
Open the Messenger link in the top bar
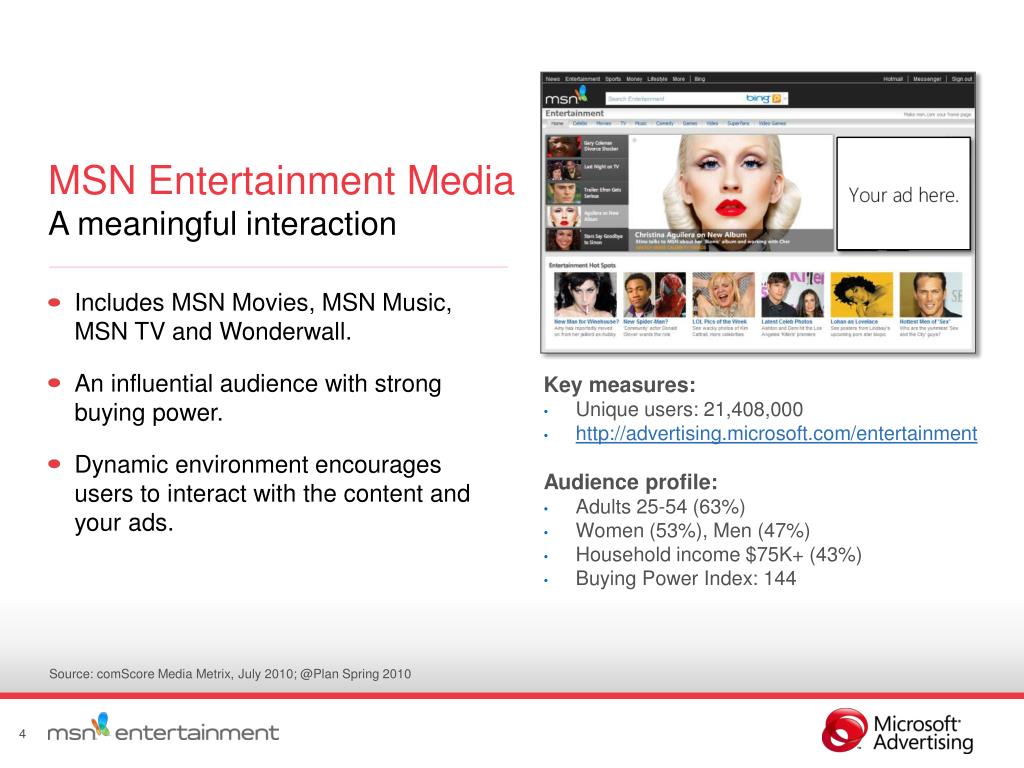pyautogui.click(x=927, y=79)
